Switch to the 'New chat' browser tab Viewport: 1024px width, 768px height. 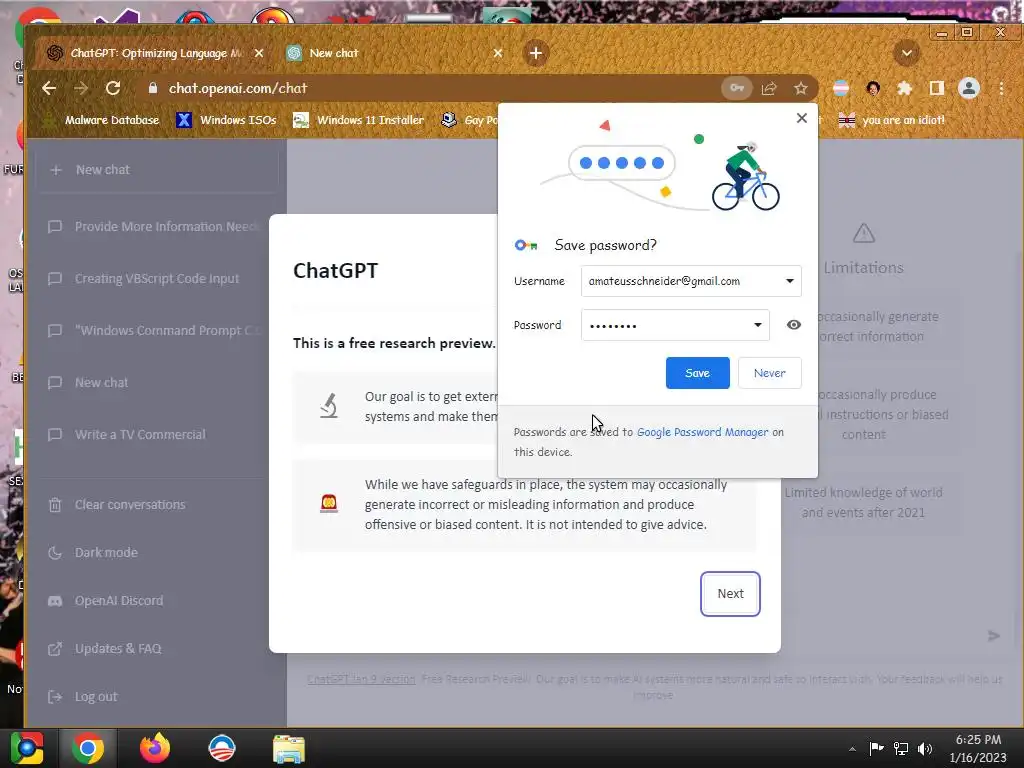pyautogui.click(x=396, y=53)
